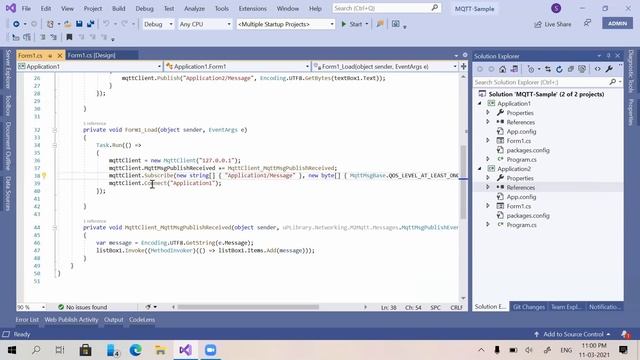Viewport: 640px width, 360px height.
Task: Open the Debug configuration dropdown
Action: pyautogui.click(x=158, y=24)
